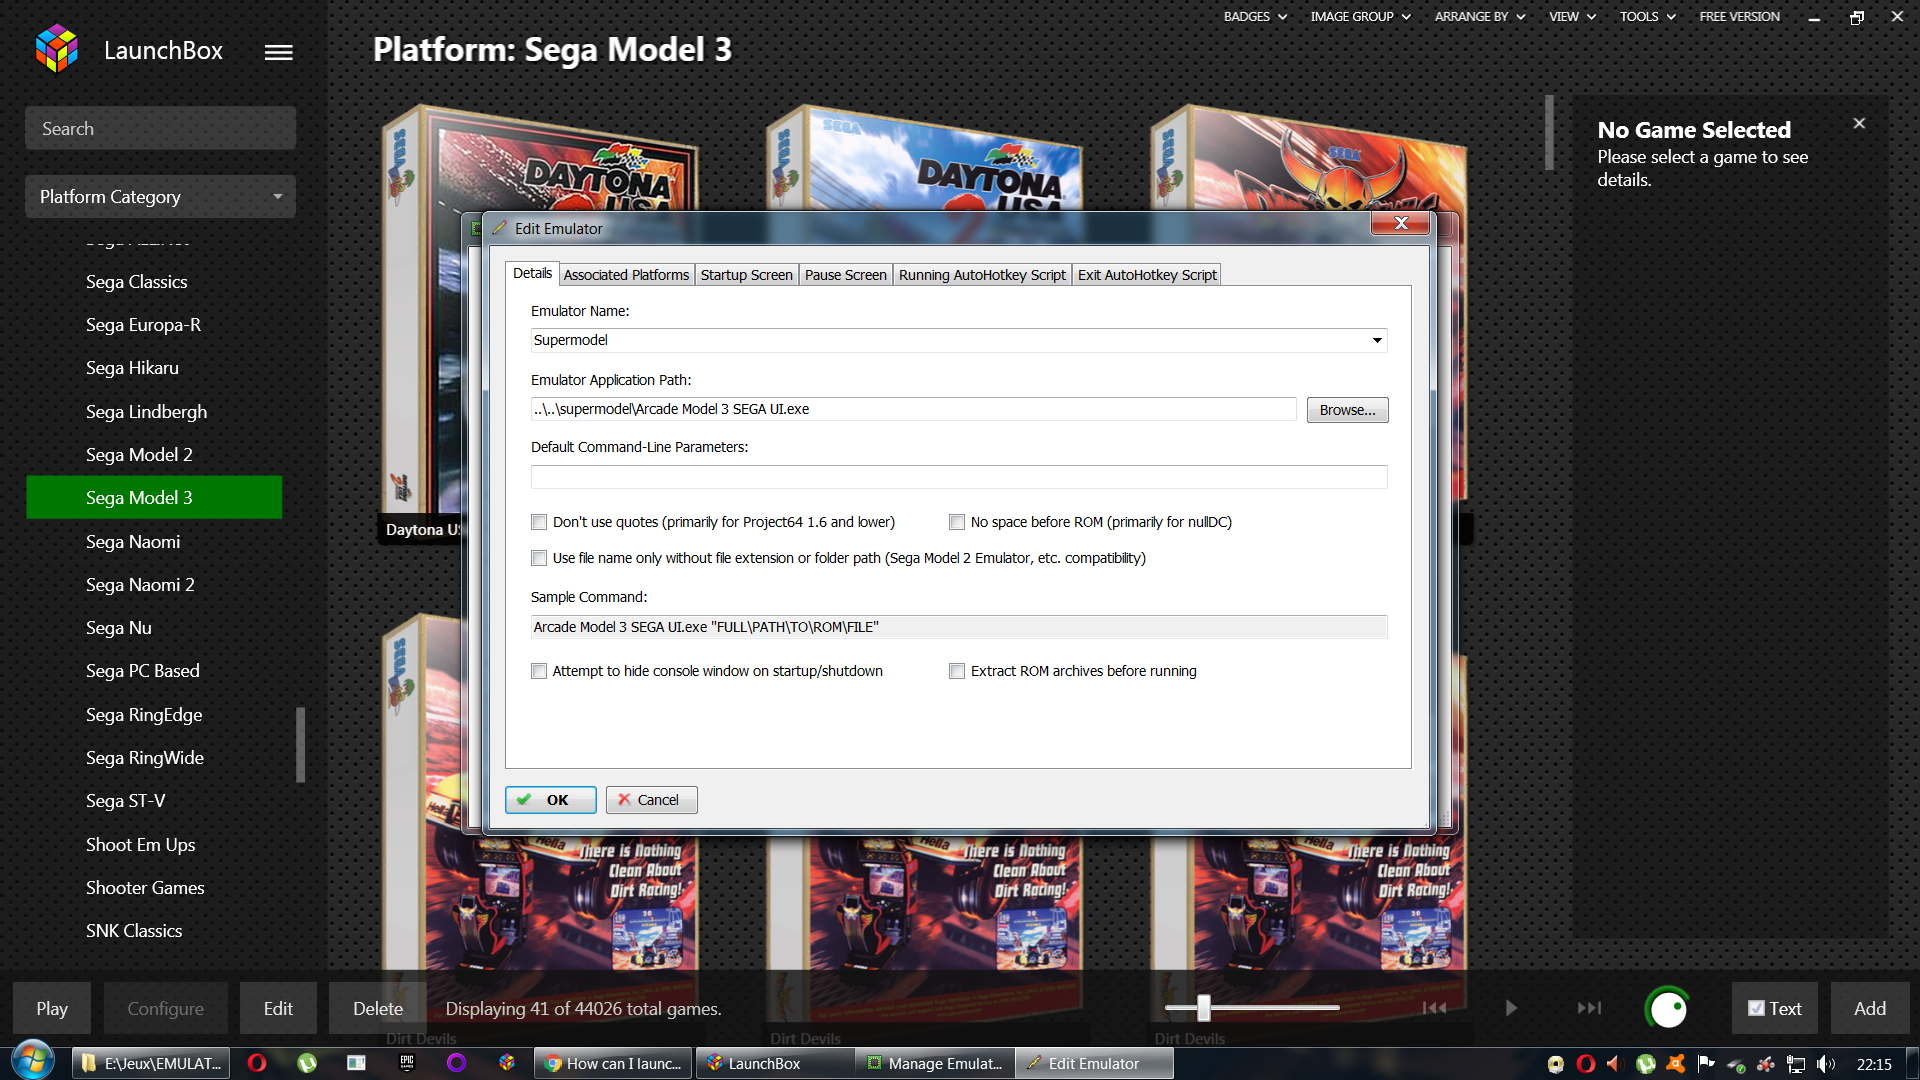Viewport: 1920px width, 1080px height.
Task: Switch to E:\Jeux\EMULAT folder taskbar window
Action: coord(151,1063)
